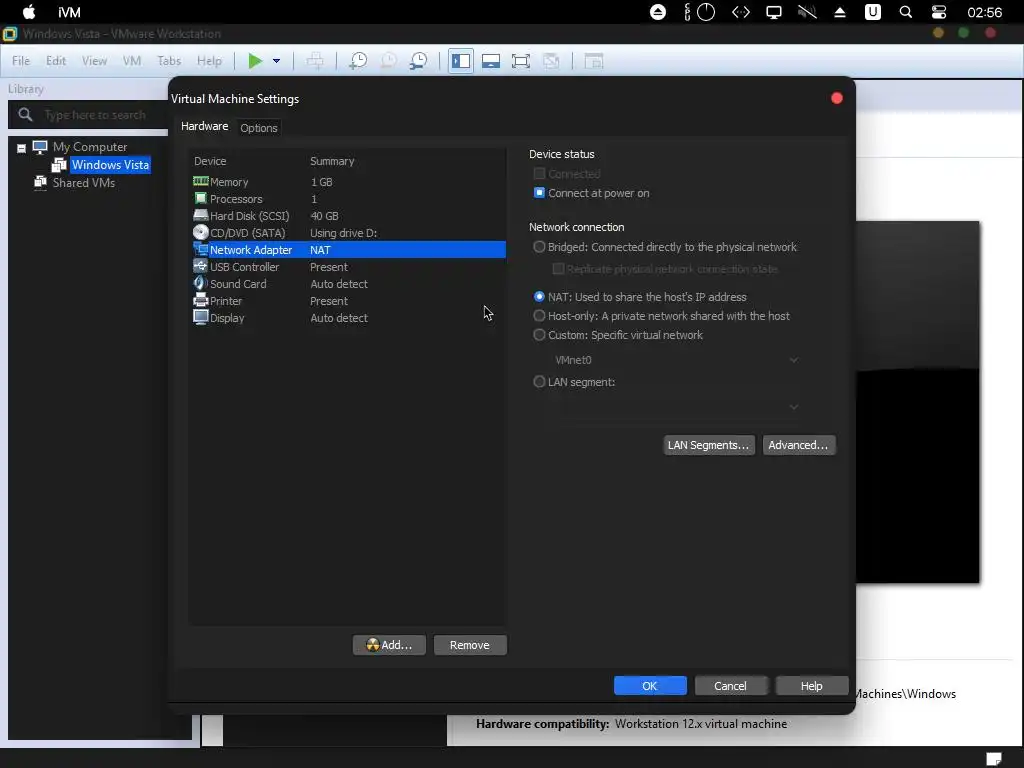Open the power options dropdown arrow
The image size is (1024, 768).
point(276,61)
